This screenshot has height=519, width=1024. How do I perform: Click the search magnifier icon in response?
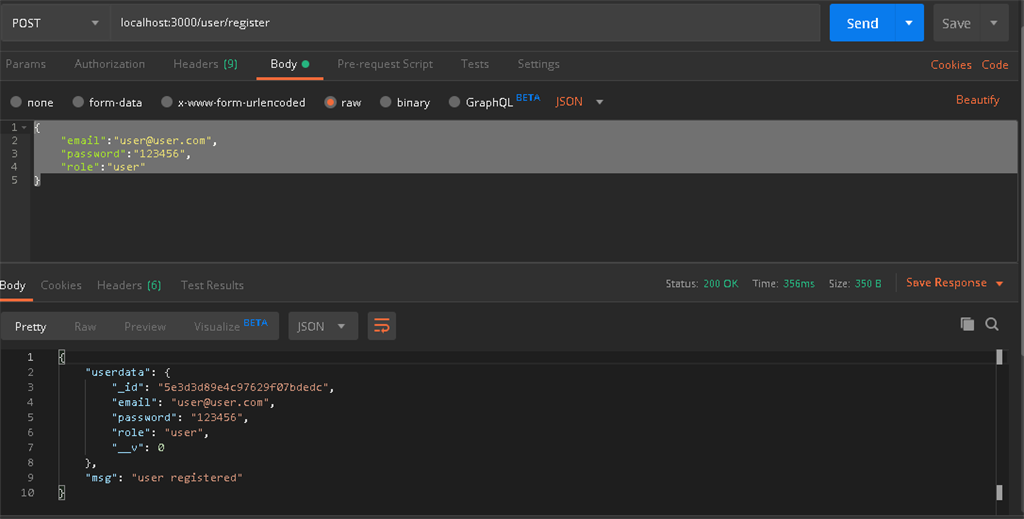point(992,324)
